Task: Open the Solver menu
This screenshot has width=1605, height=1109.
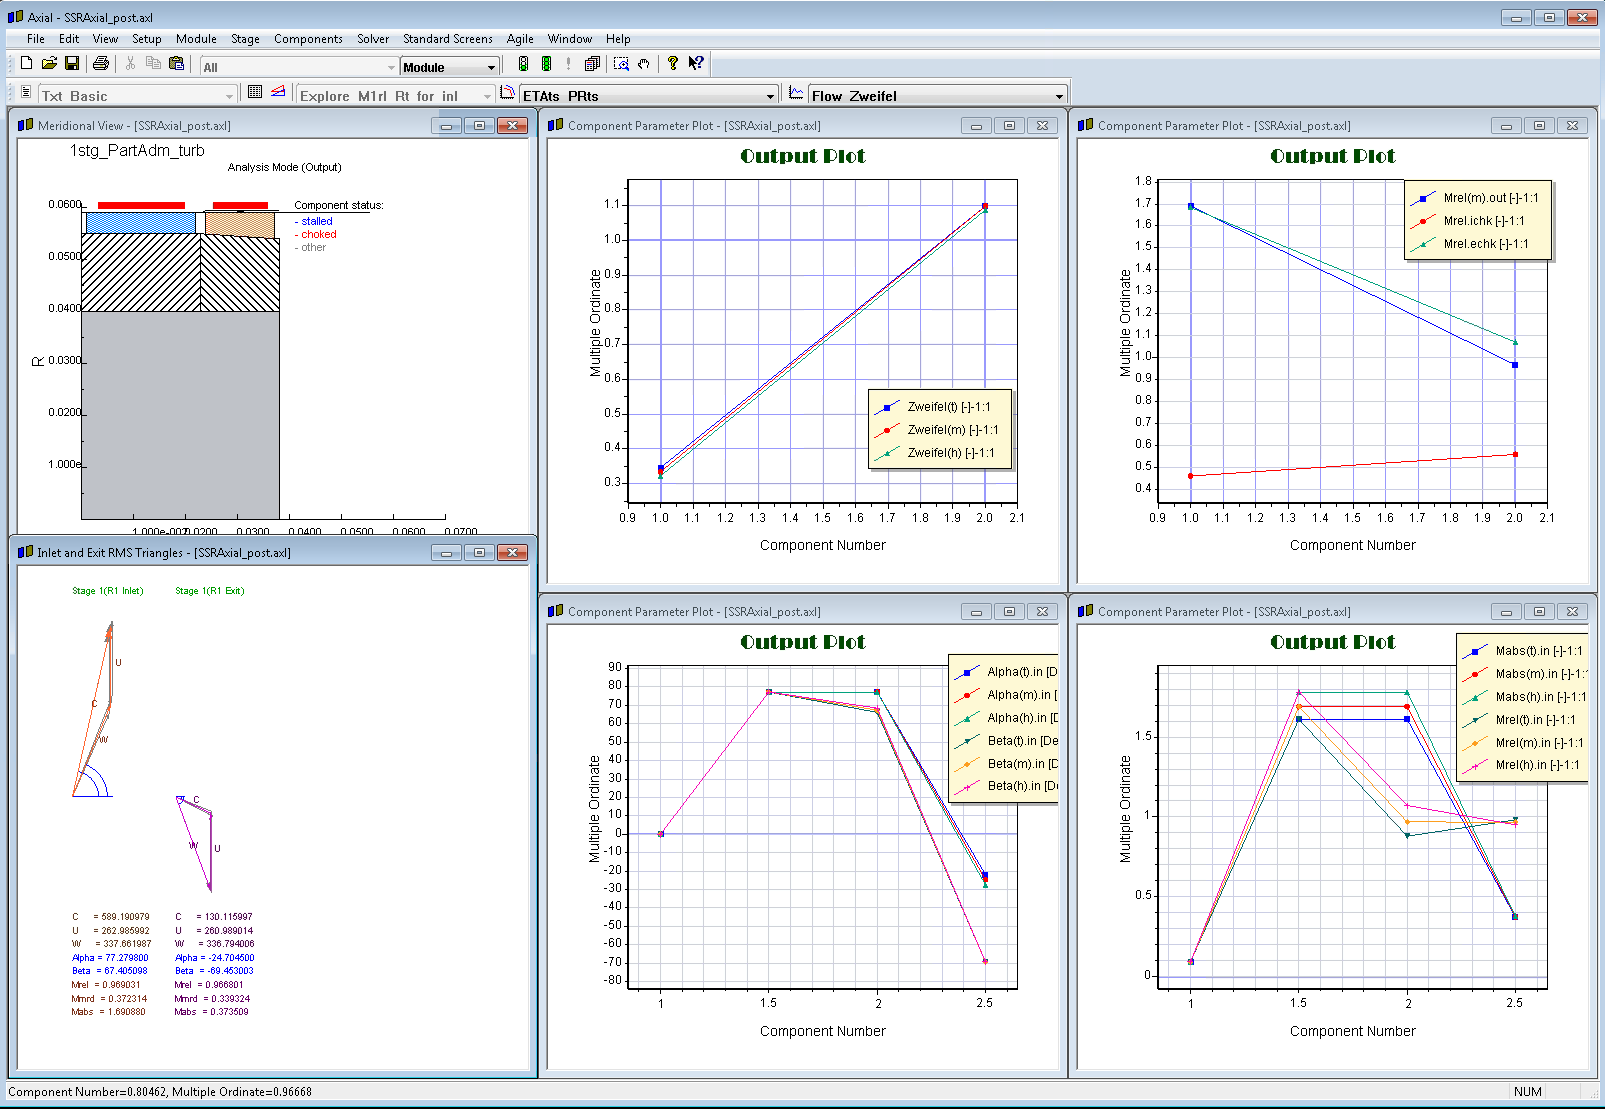Action: coord(373,39)
